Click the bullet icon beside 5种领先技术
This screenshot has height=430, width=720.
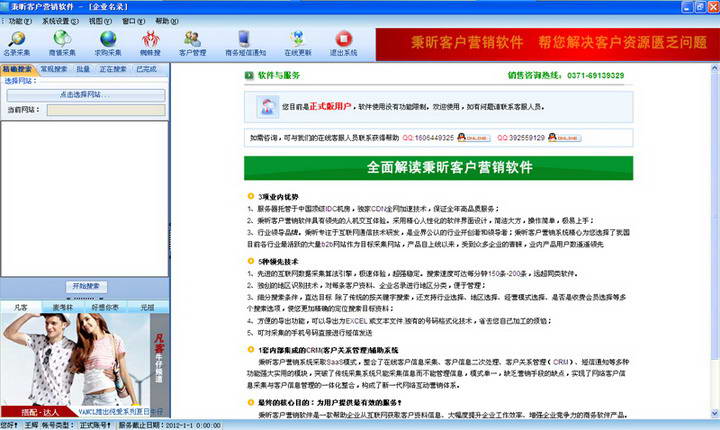coord(250,261)
